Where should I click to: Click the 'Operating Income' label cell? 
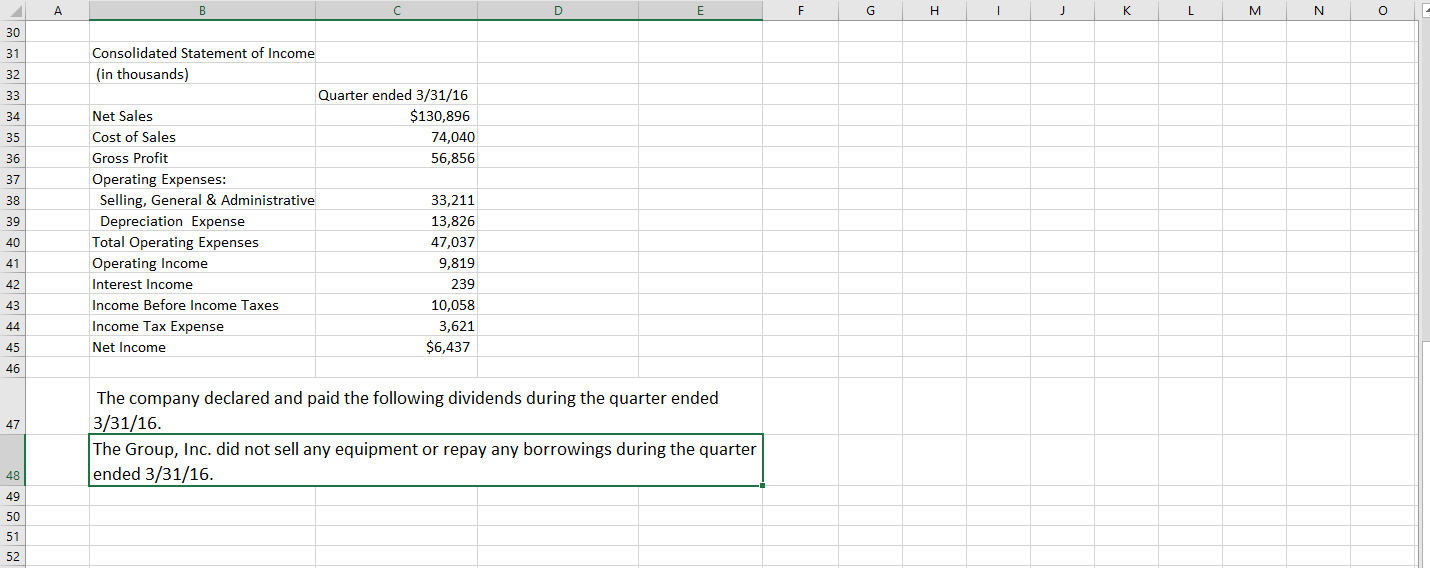click(x=202, y=263)
